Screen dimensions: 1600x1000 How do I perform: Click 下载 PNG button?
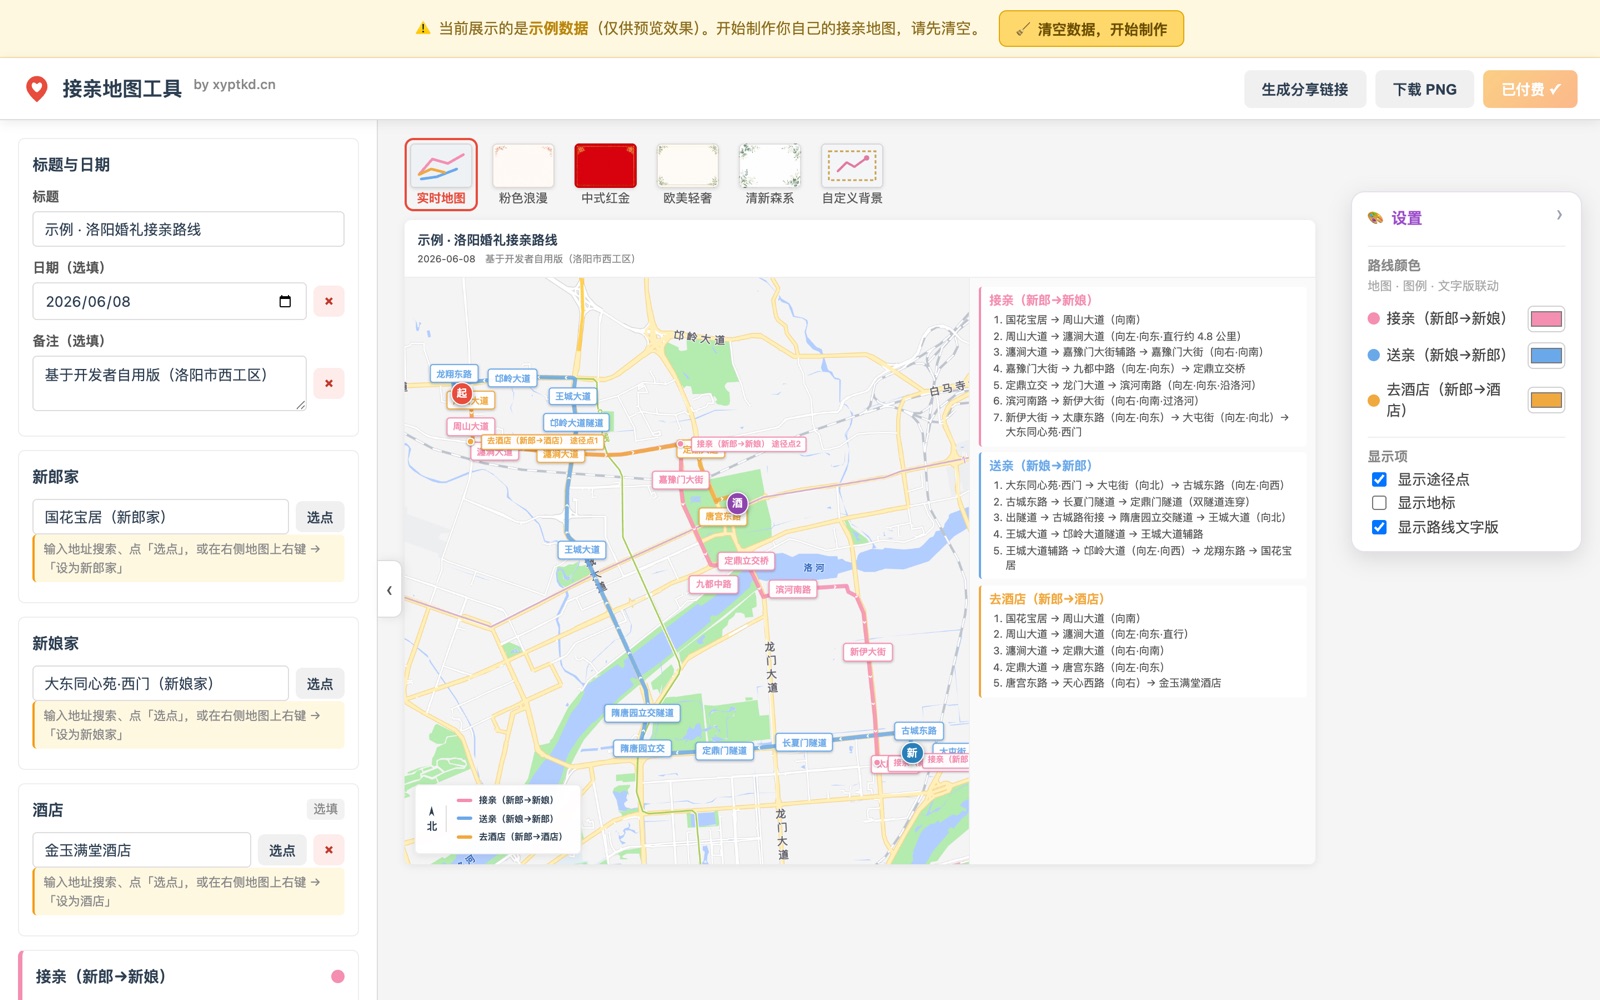[1425, 89]
